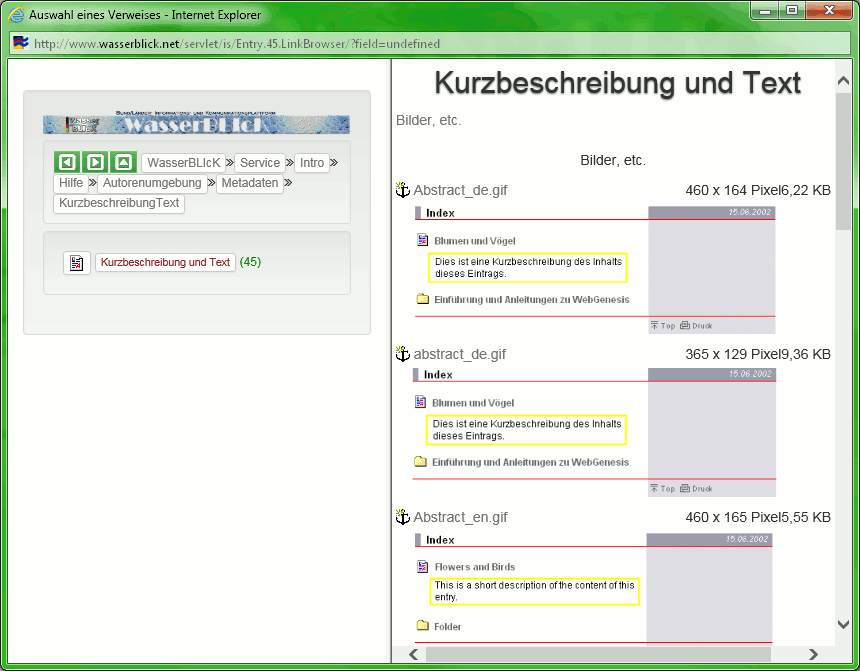This screenshot has width=860, height=671.
Task: Click the document icon beside Kurzbeschreibung und Text
Action: pos(77,263)
